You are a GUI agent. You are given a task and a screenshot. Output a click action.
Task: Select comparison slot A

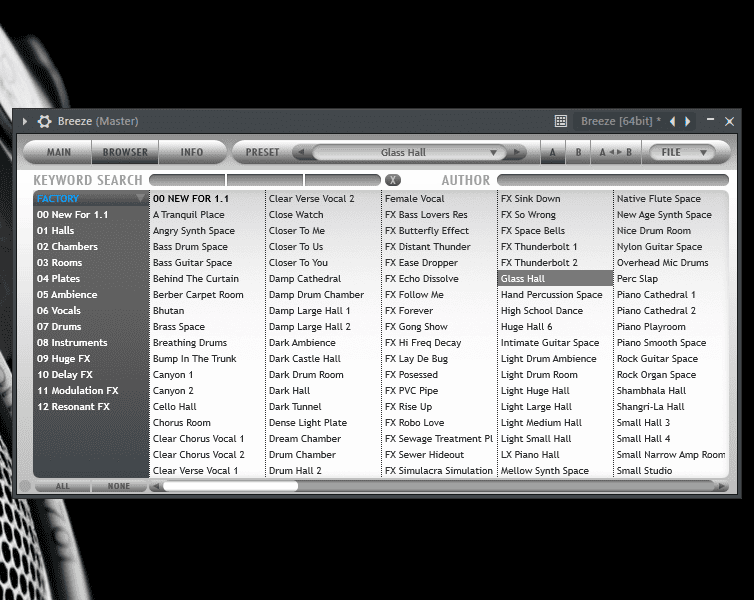click(x=553, y=152)
